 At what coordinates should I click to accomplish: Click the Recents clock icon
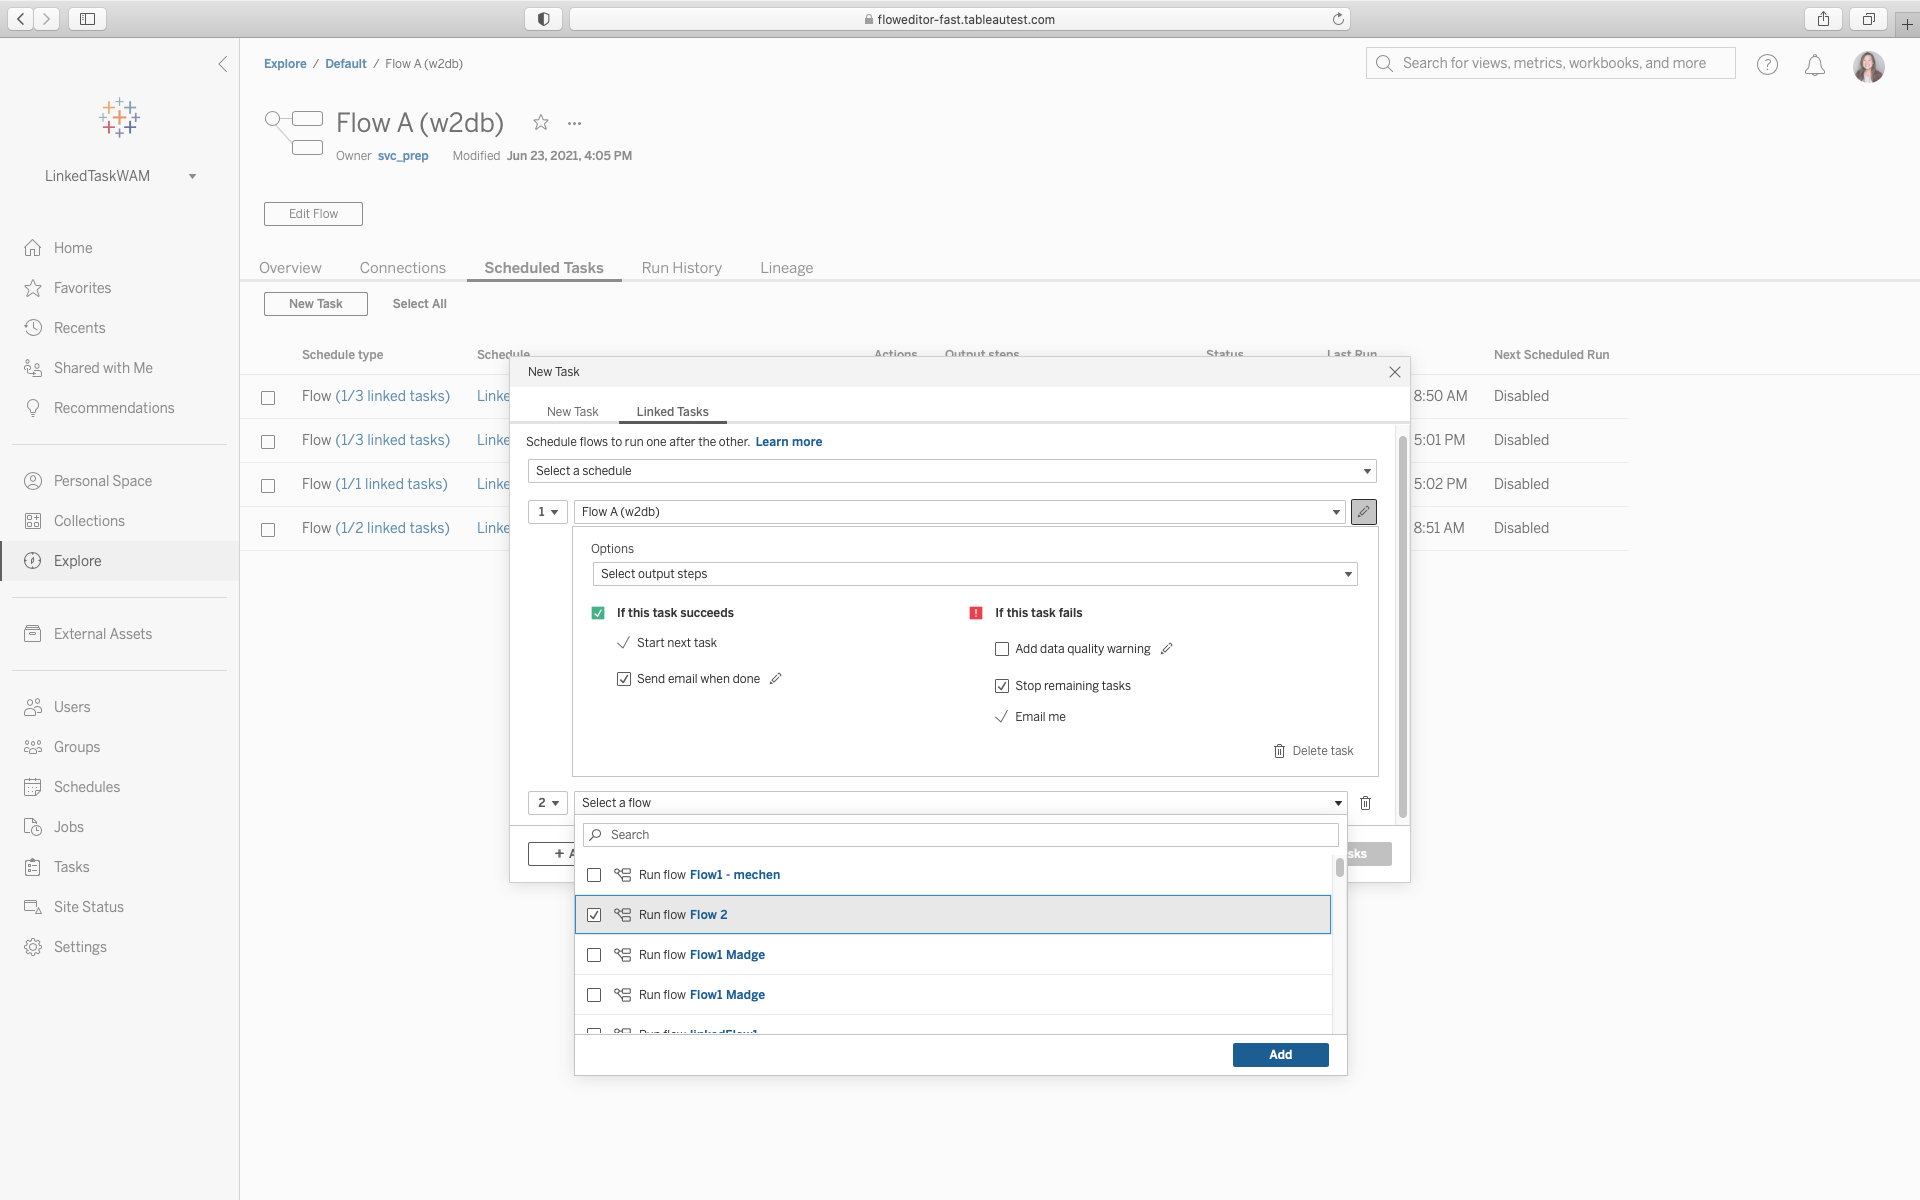(33, 328)
